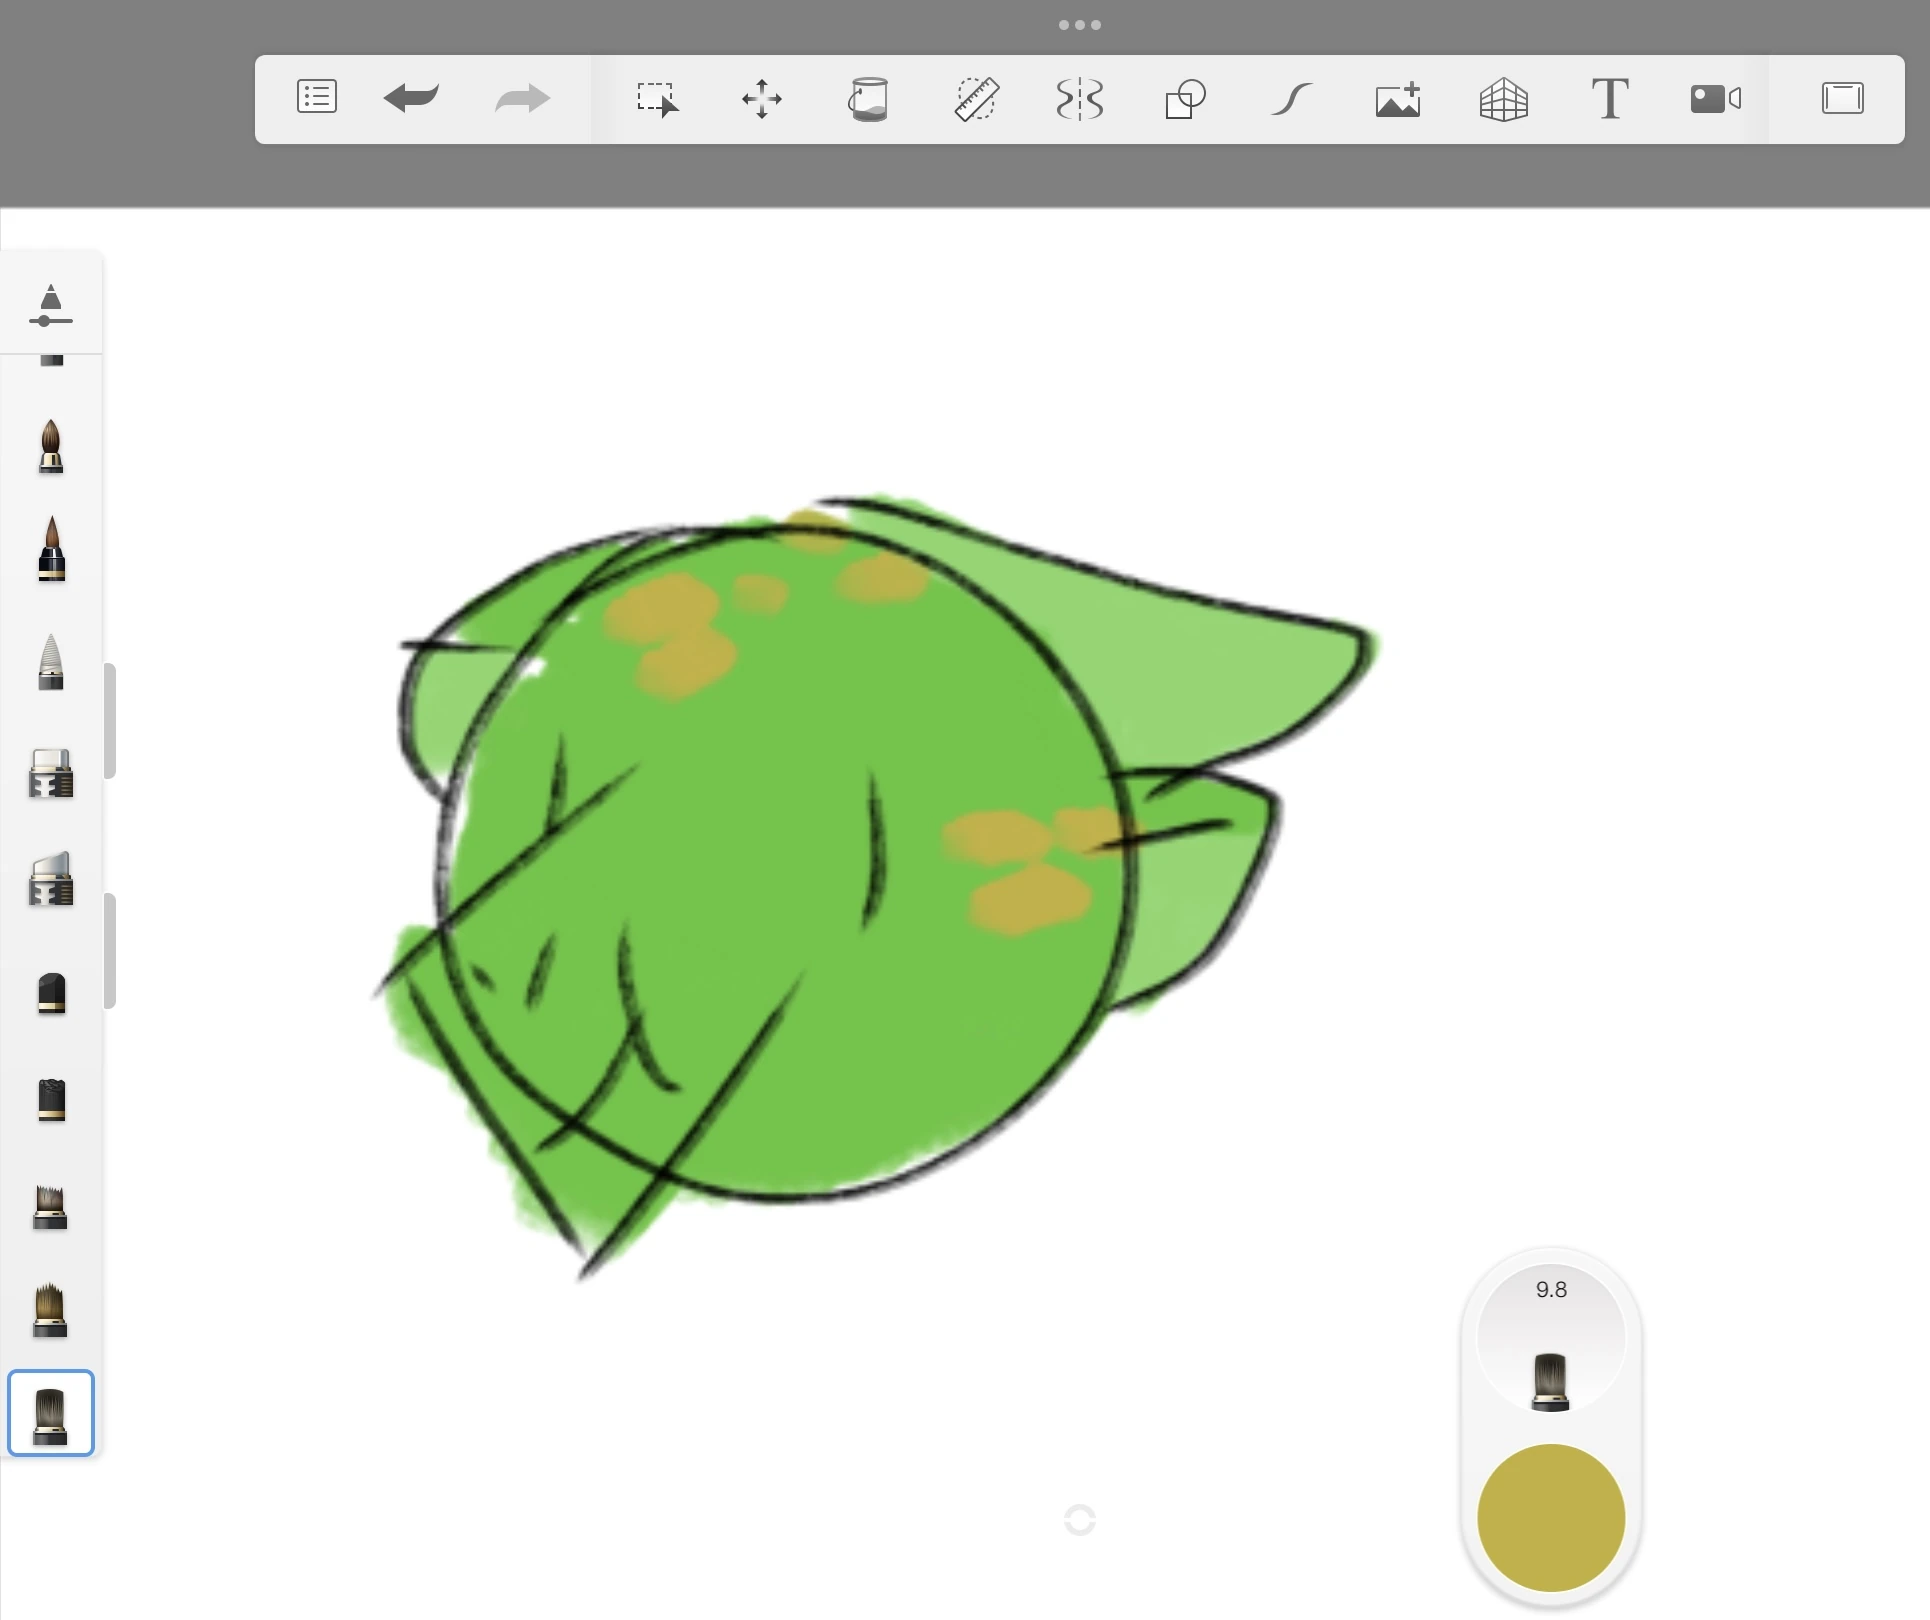Toggle the symmetry drawing tool
Screen dimensions: 1930x1620
pyautogui.click(x=1080, y=99)
